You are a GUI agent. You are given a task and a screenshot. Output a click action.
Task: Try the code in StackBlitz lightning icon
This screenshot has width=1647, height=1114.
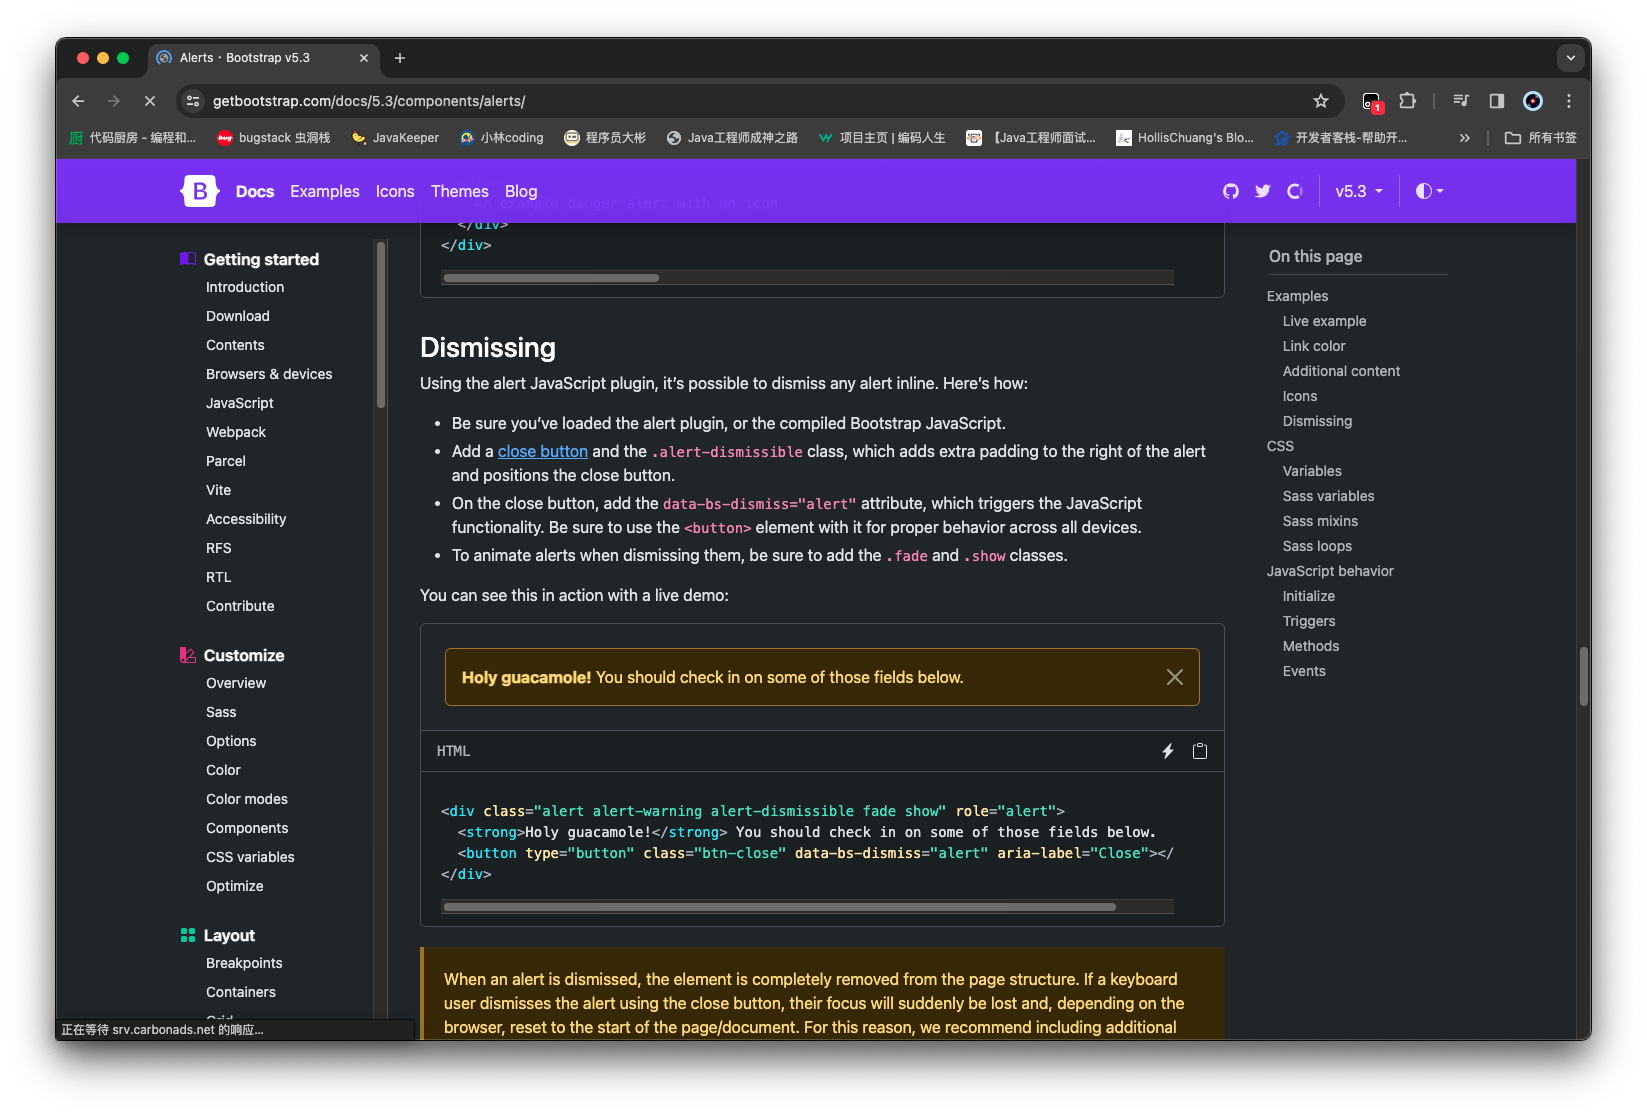coord(1167,751)
